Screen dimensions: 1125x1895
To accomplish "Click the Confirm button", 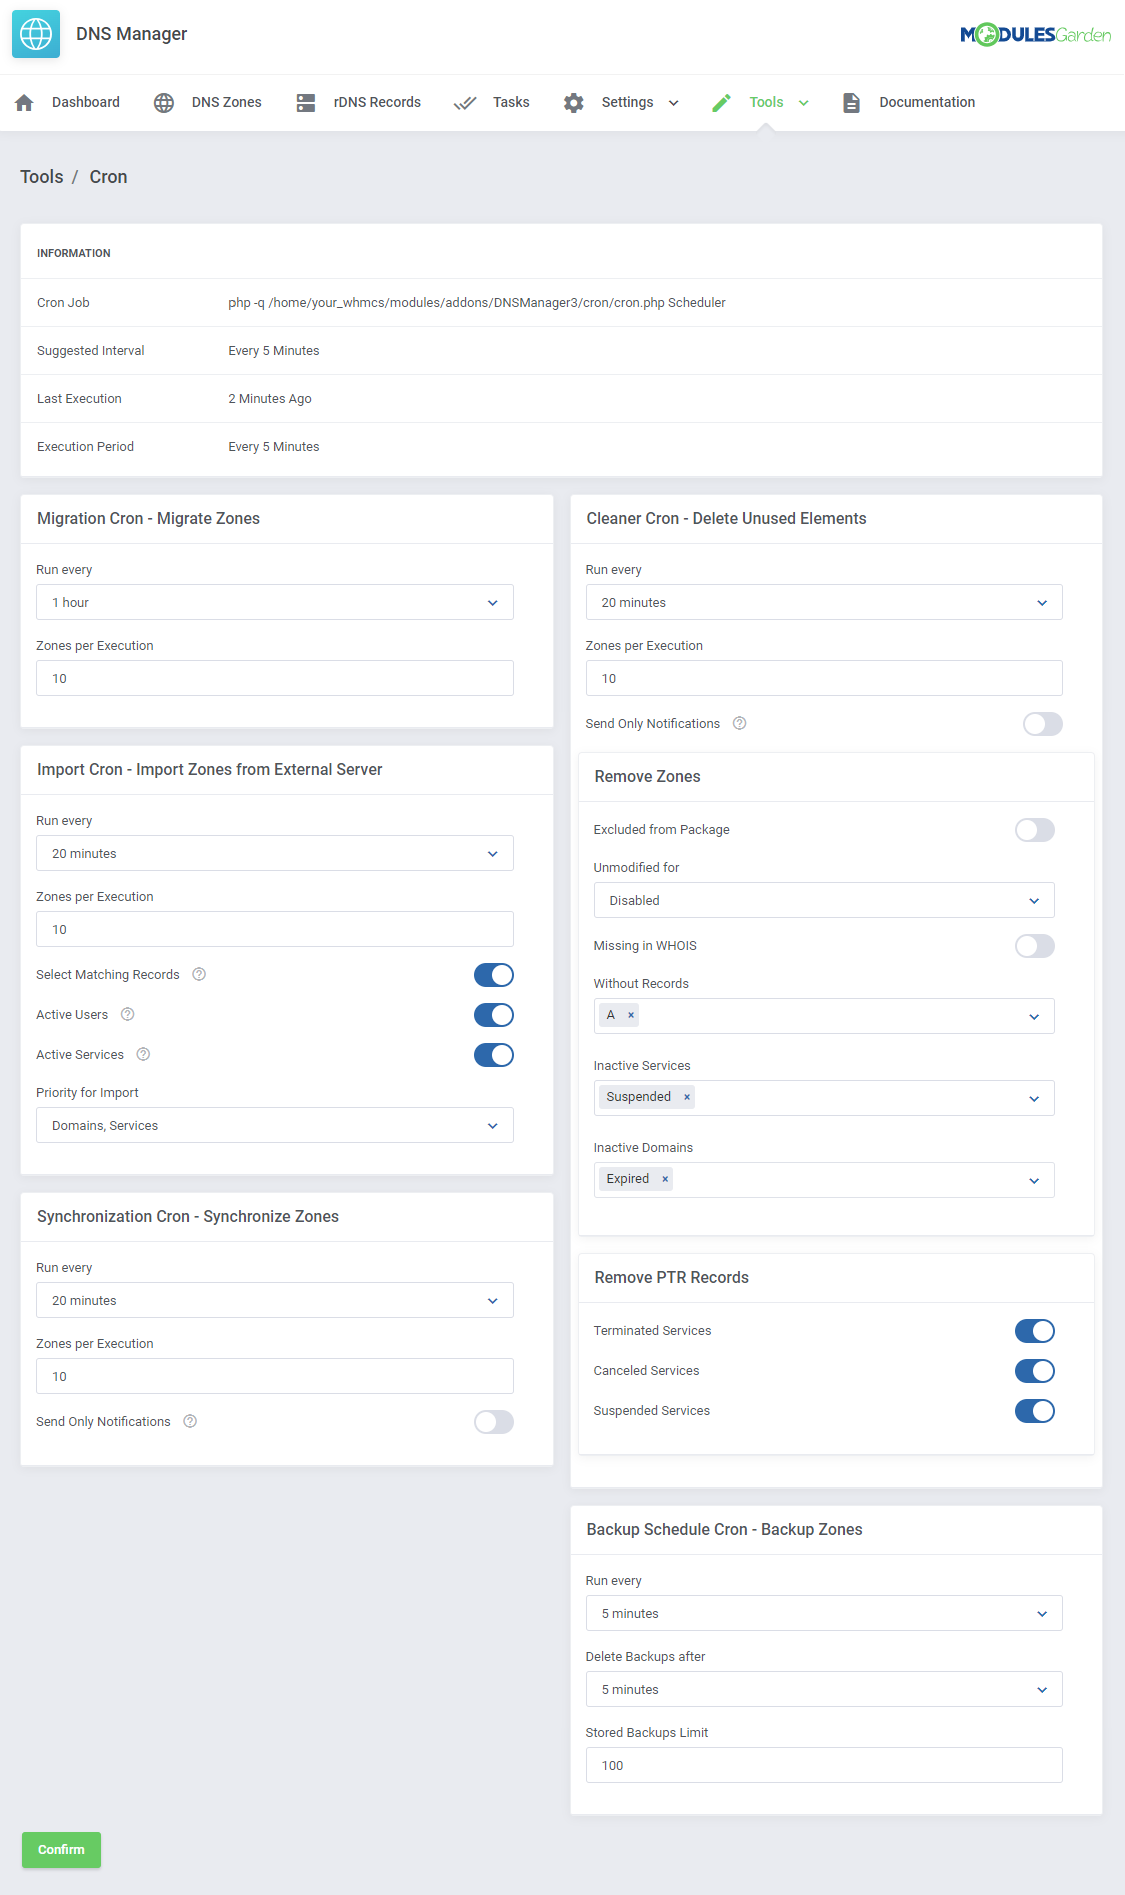I will (x=61, y=1850).
